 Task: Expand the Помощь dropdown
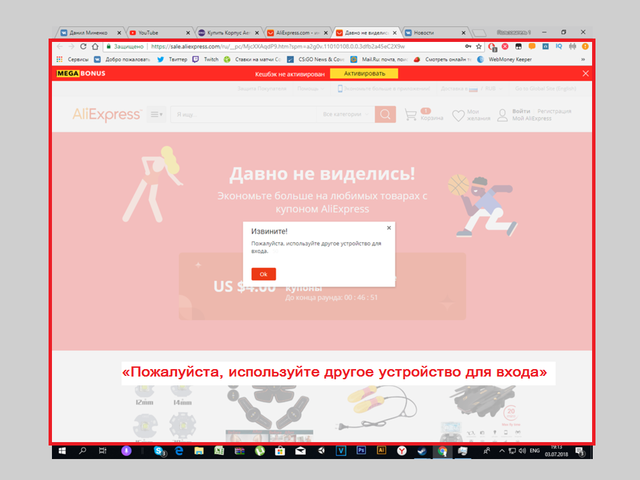pyautogui.click(x=310, y=89)
